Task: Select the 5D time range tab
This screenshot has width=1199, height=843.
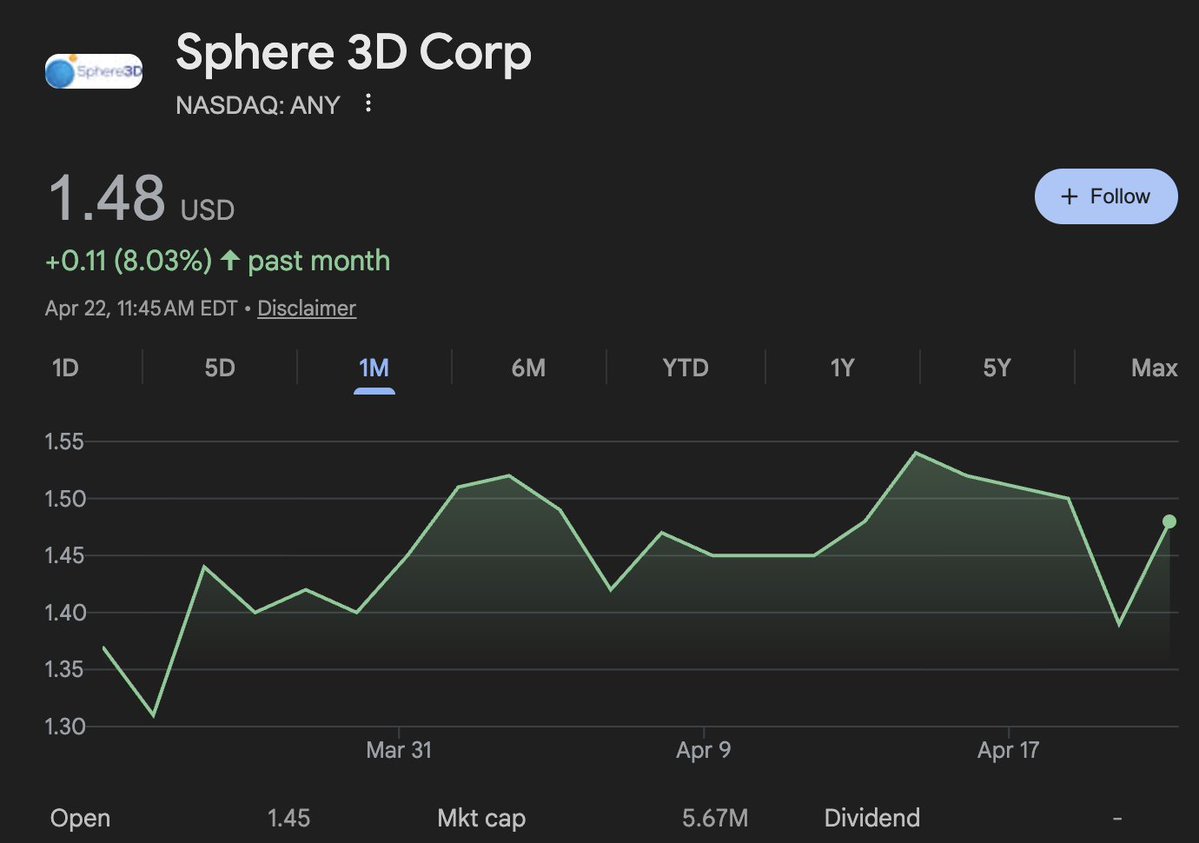Action: (x=219, y=368)
